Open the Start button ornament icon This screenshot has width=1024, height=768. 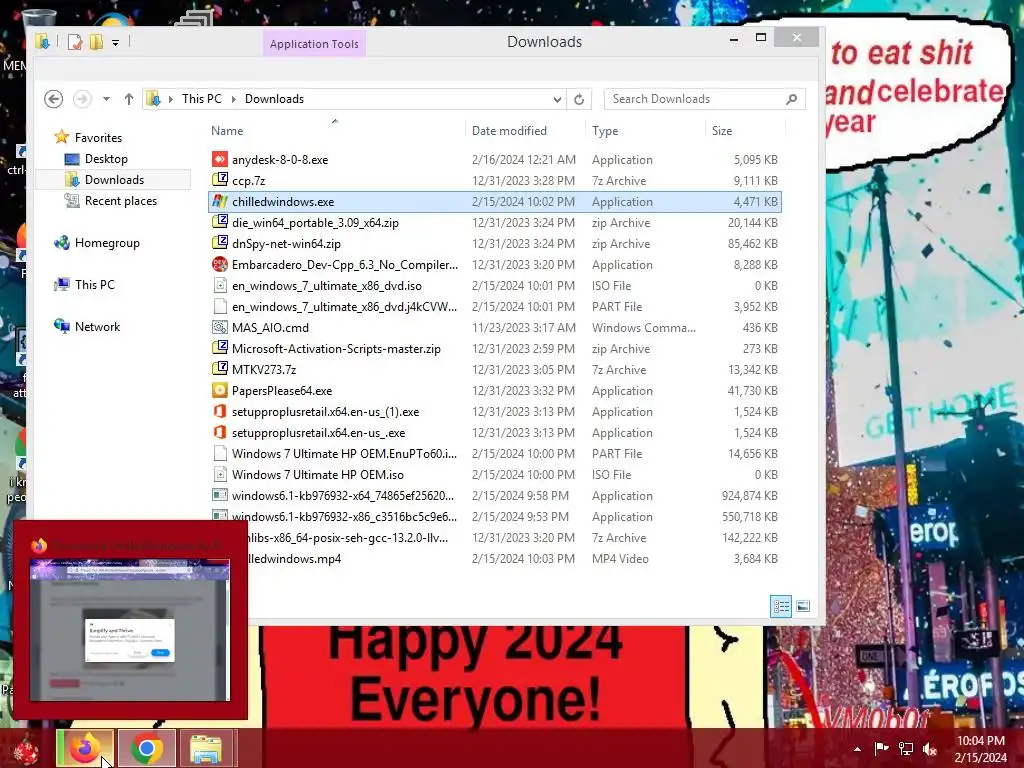pyautogui.click(x=26, y=749)
